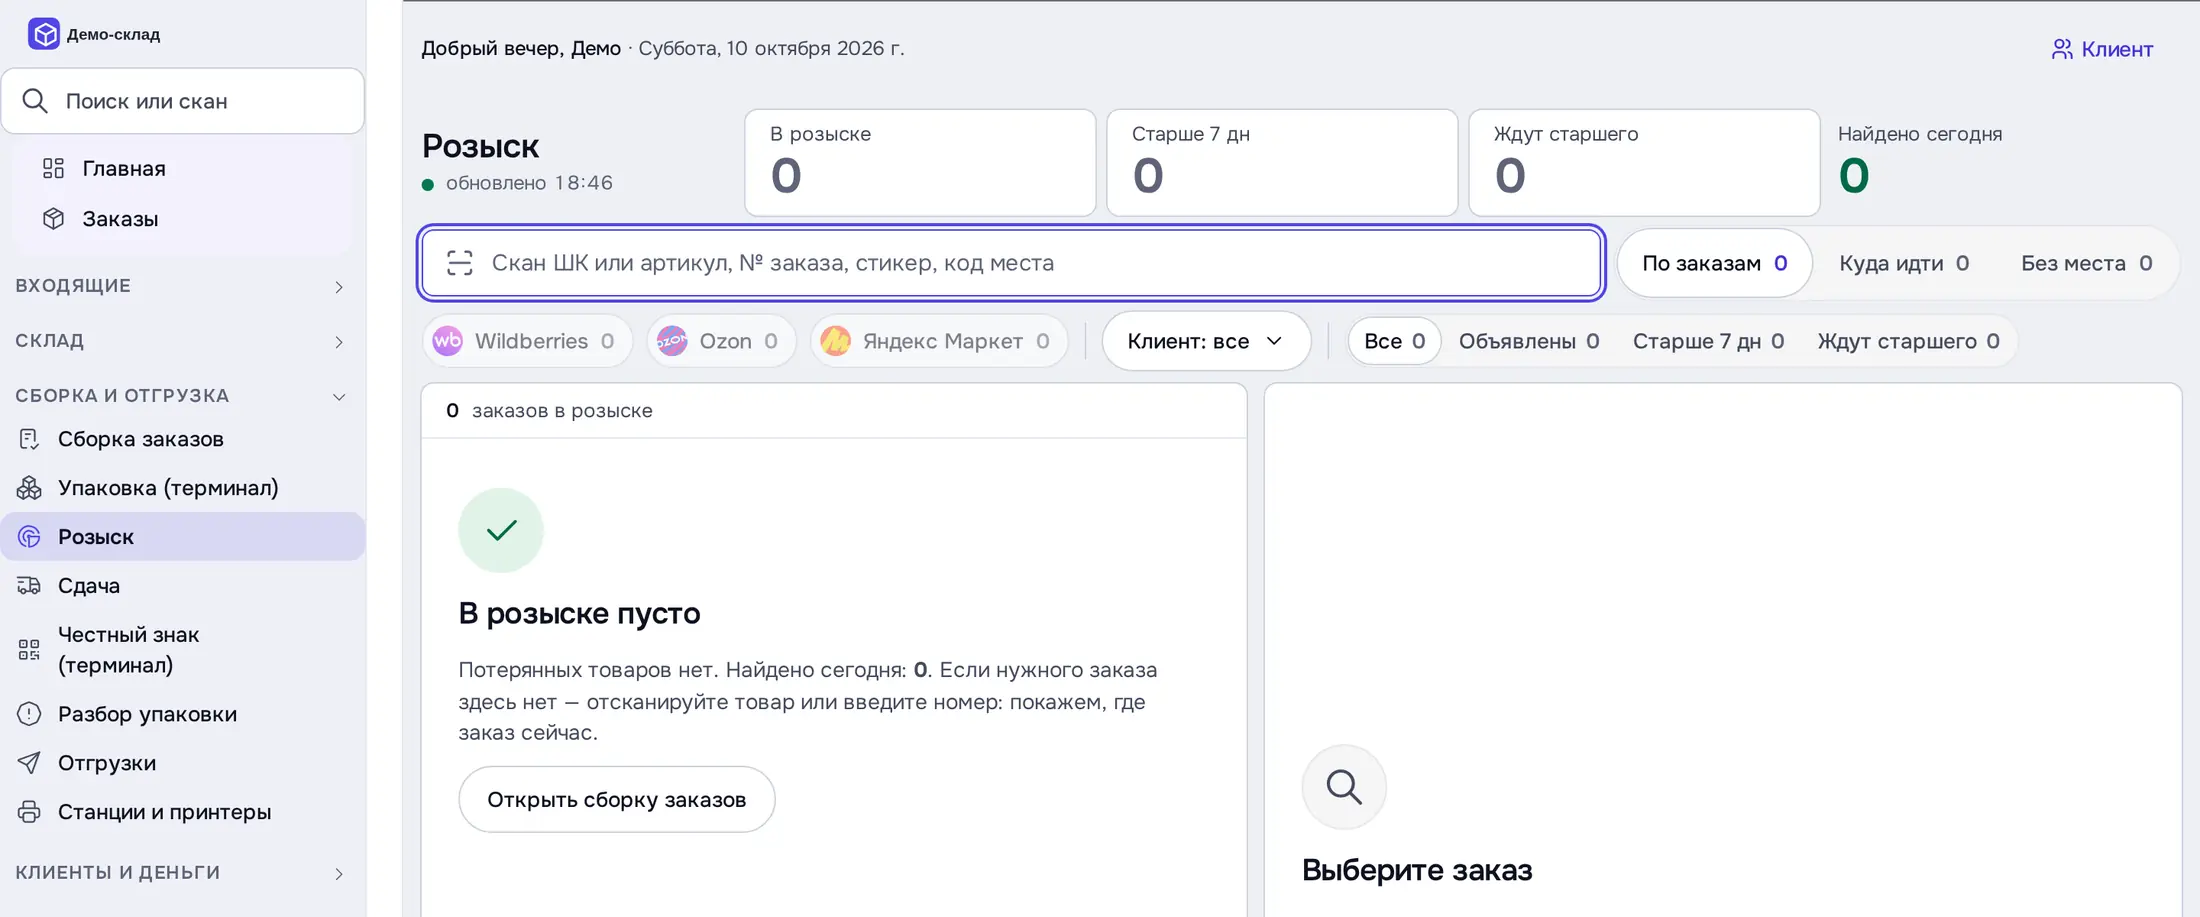Expand the КЛИЕНТЫ И ДЕНЬГИ section
This screenshot has width=2200, height=917.
[x=181, y=873]
